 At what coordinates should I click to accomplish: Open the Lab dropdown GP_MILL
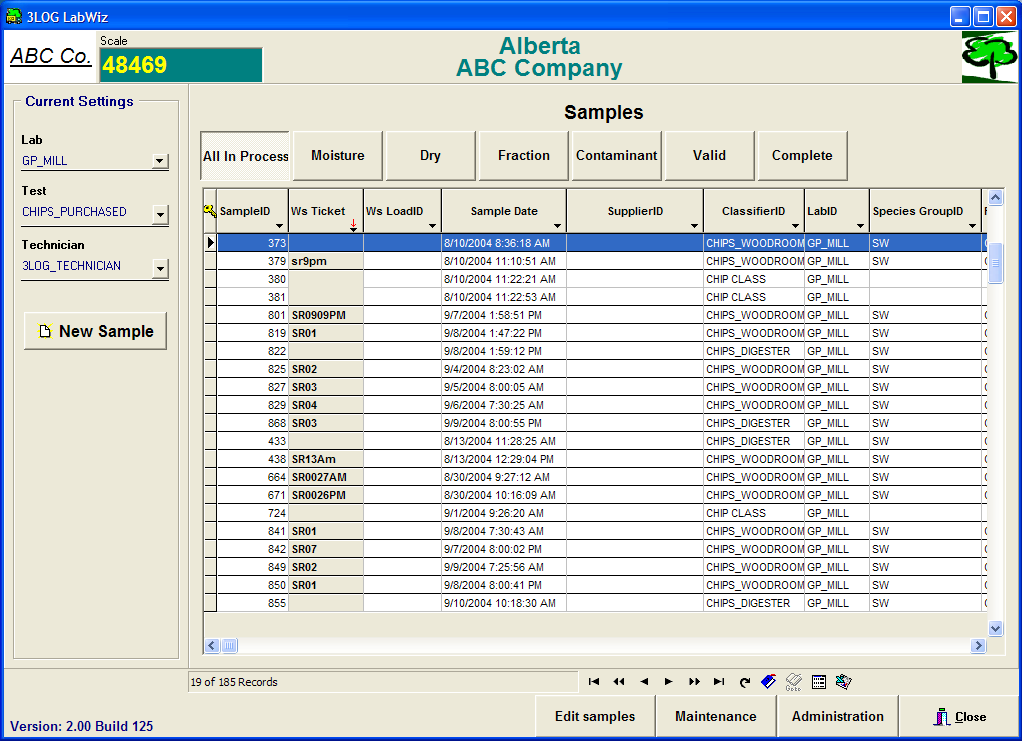point(159,161)
